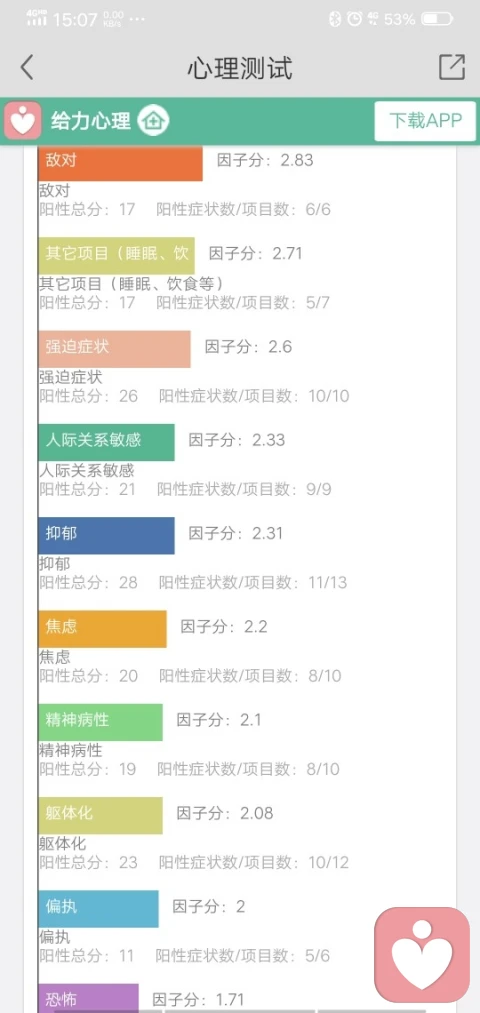480x1013 pixels.
Task: Tap the green 人际关系敏感 bar
Action: coord(107,443)
